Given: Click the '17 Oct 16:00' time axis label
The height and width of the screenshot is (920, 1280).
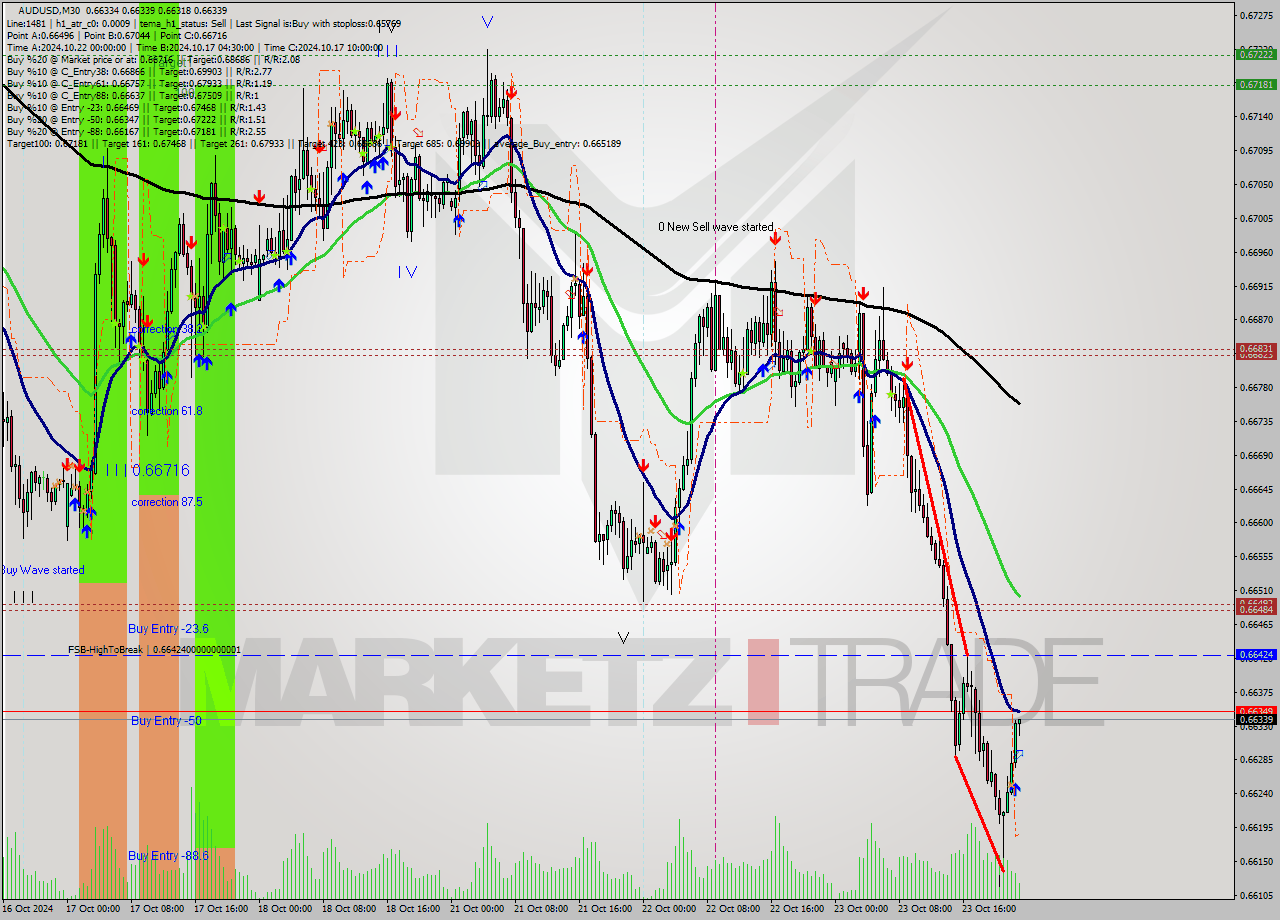Looking at the screenshot, I should tap(220, 909).
